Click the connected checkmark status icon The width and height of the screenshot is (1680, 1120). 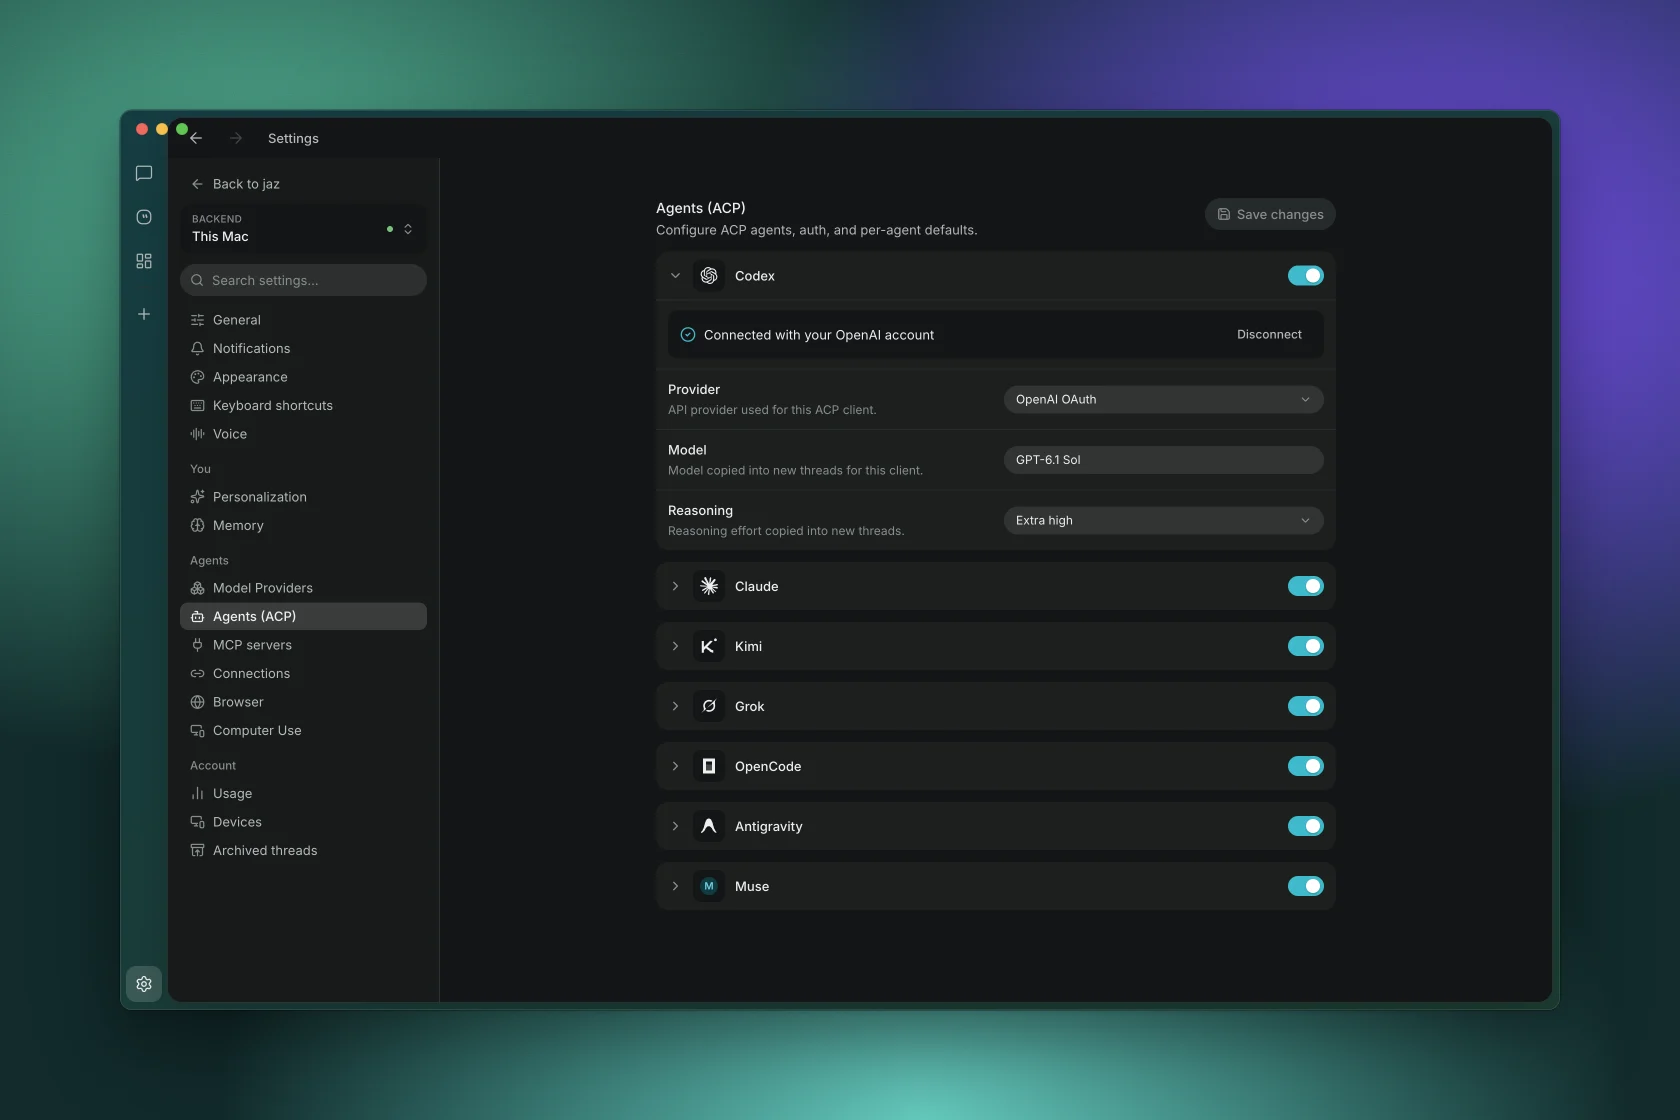(688, 335)
